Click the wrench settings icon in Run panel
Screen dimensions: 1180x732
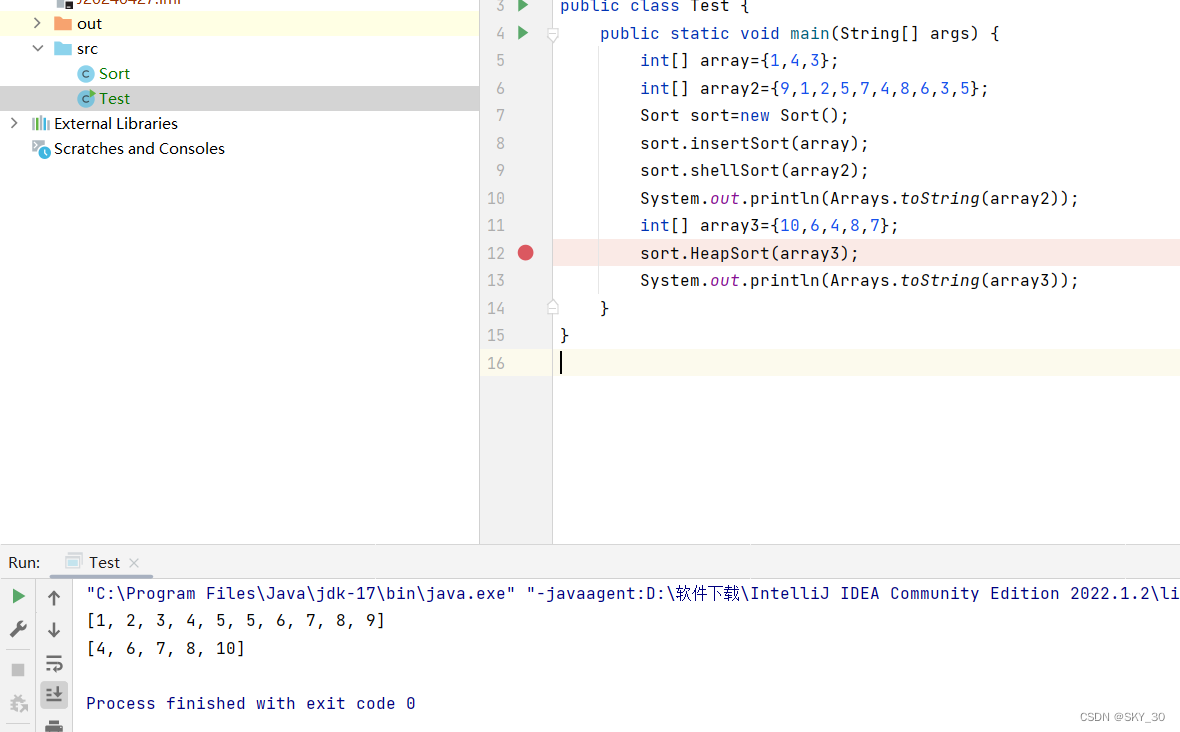point(18,628)
